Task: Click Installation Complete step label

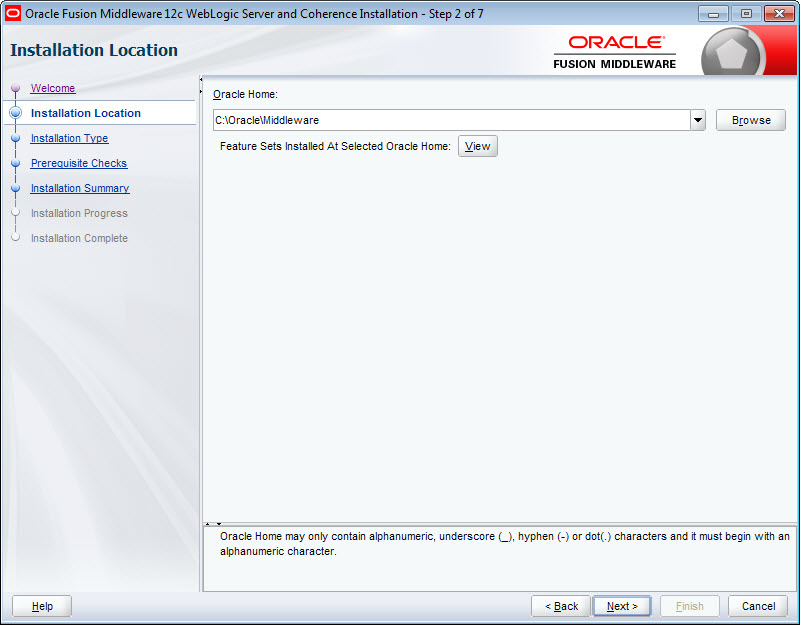Action: 79,238
